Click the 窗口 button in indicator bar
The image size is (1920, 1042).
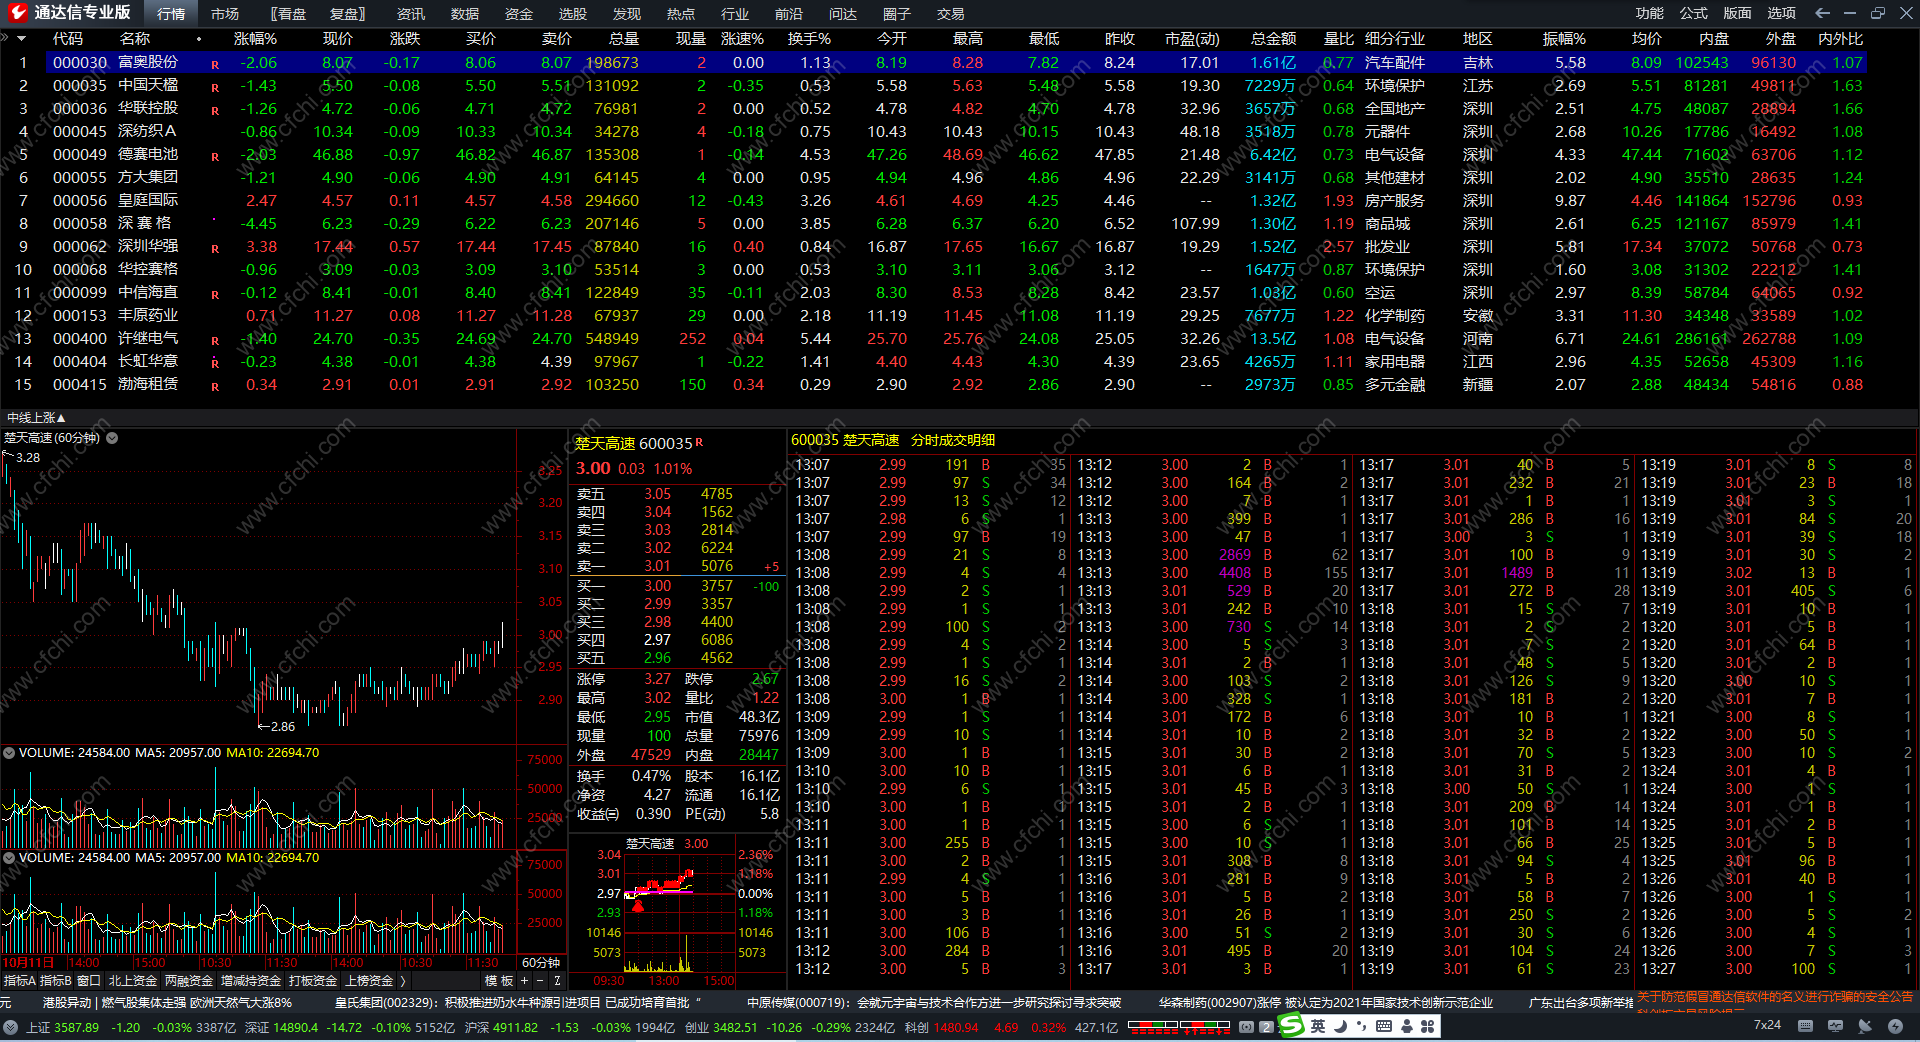click(x=89, y=981)
